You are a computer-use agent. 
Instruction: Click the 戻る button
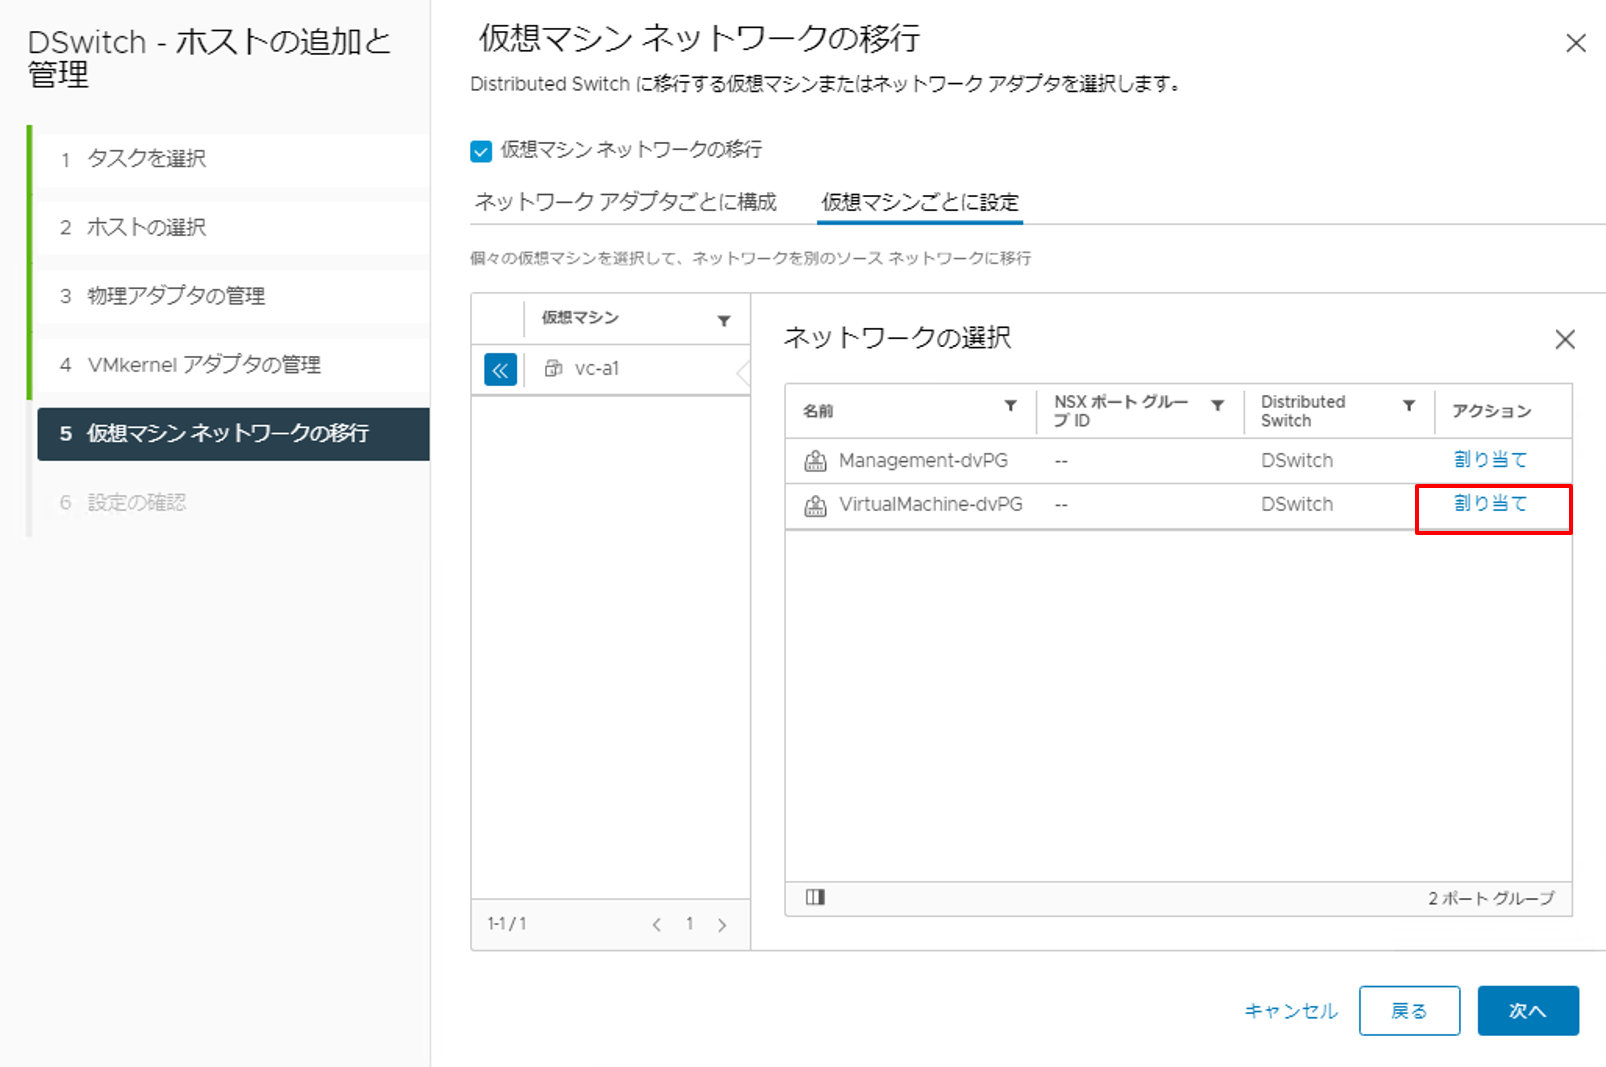pyautogui.click(x=1408, y=1011)
